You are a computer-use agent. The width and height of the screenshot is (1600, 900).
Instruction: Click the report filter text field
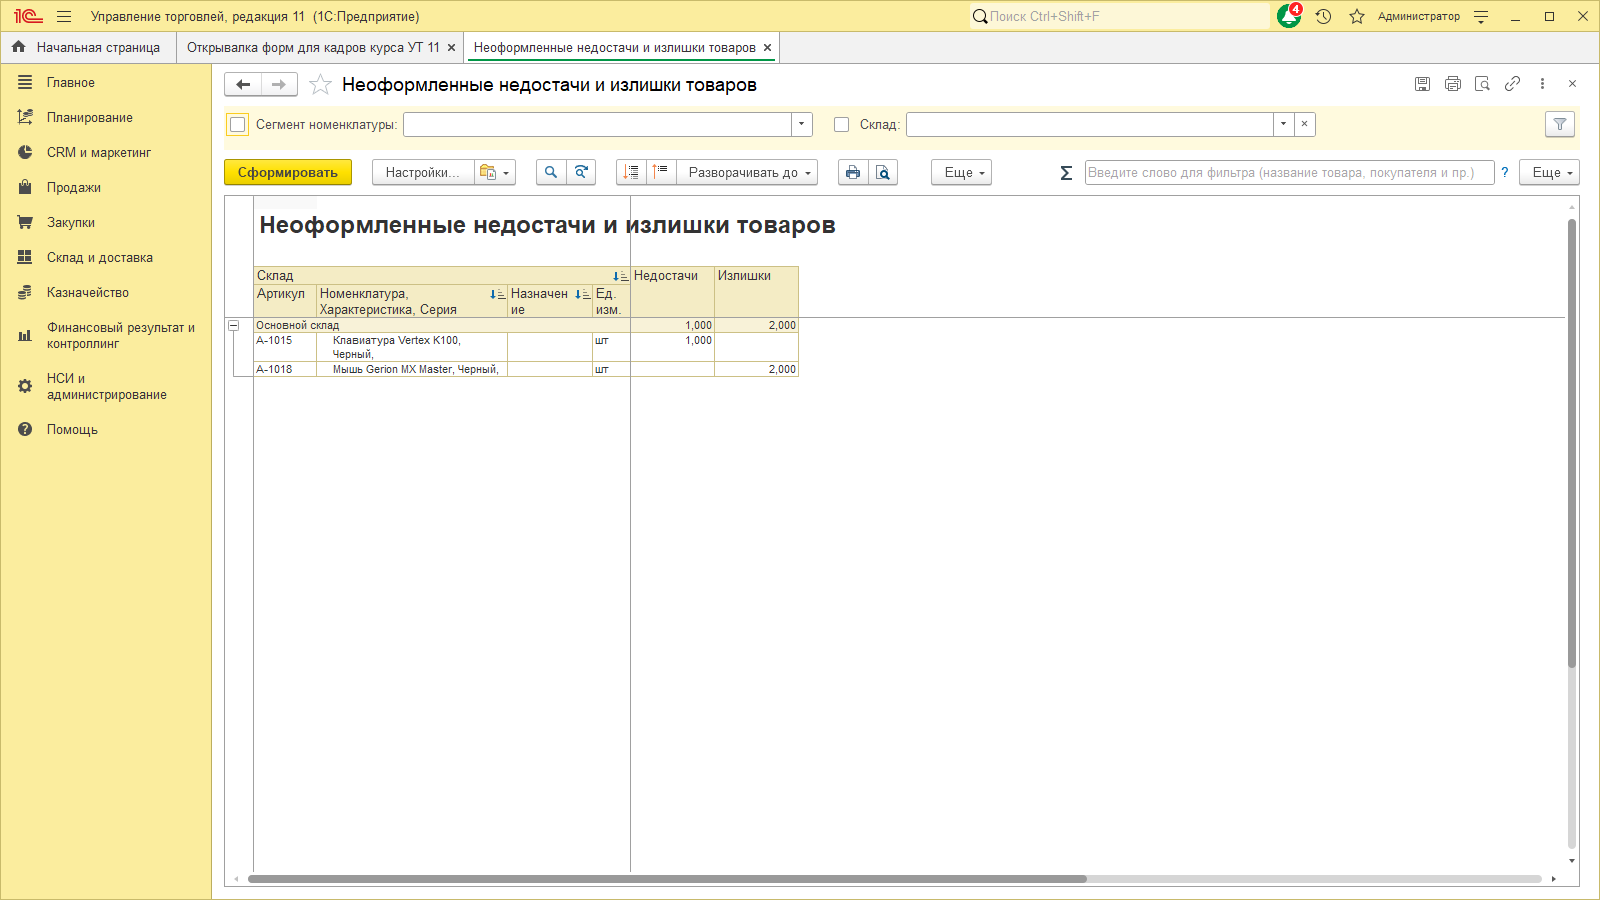pyautogui.click(x=1289, y=172)
